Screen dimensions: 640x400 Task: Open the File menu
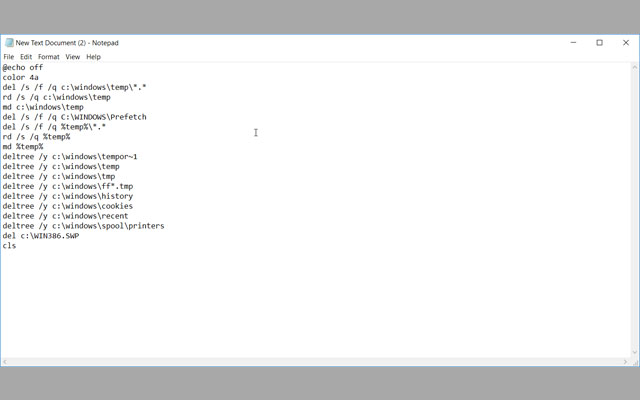9,57
